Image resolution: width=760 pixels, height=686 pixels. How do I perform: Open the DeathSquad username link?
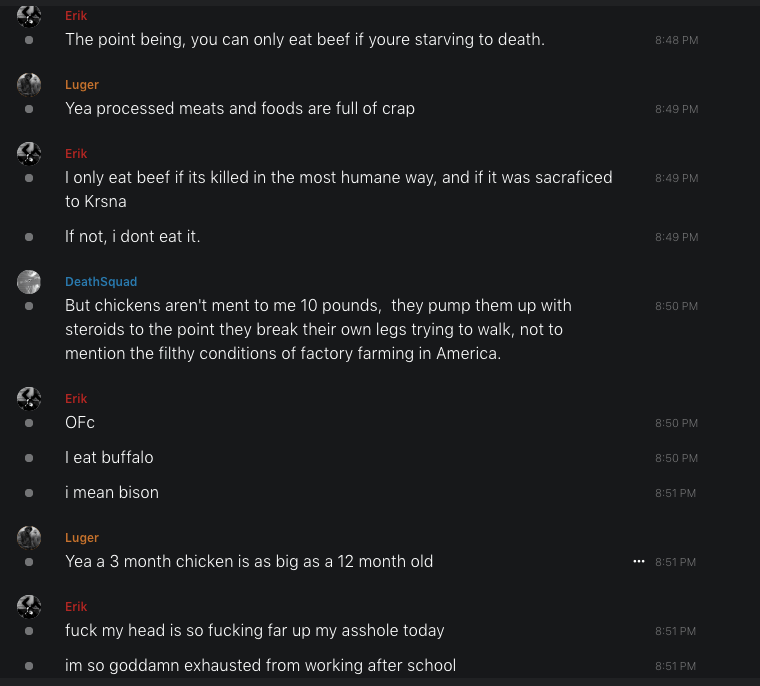[x=101, y=282]
